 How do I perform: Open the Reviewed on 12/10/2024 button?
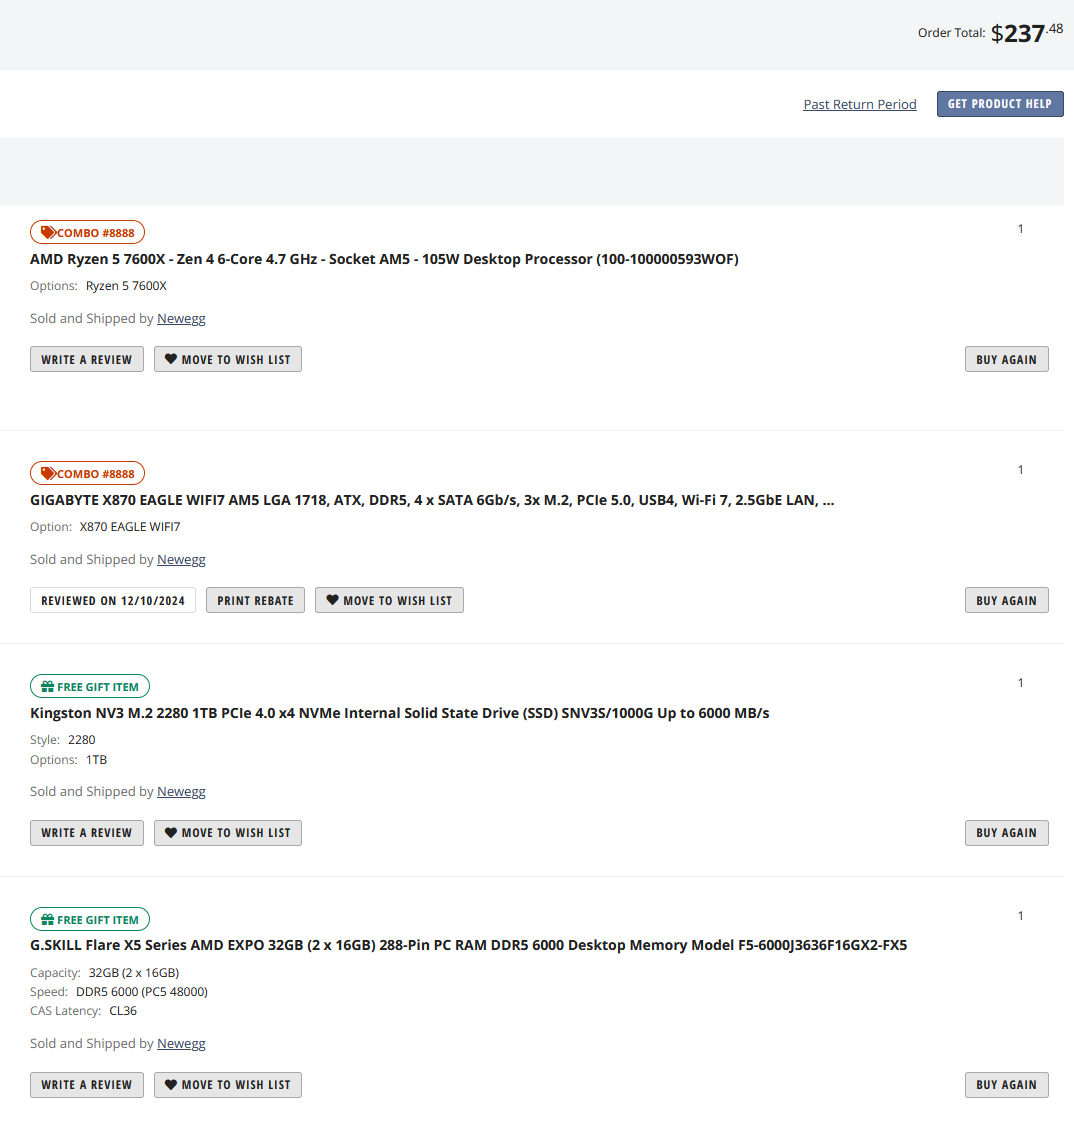[113, 600]
